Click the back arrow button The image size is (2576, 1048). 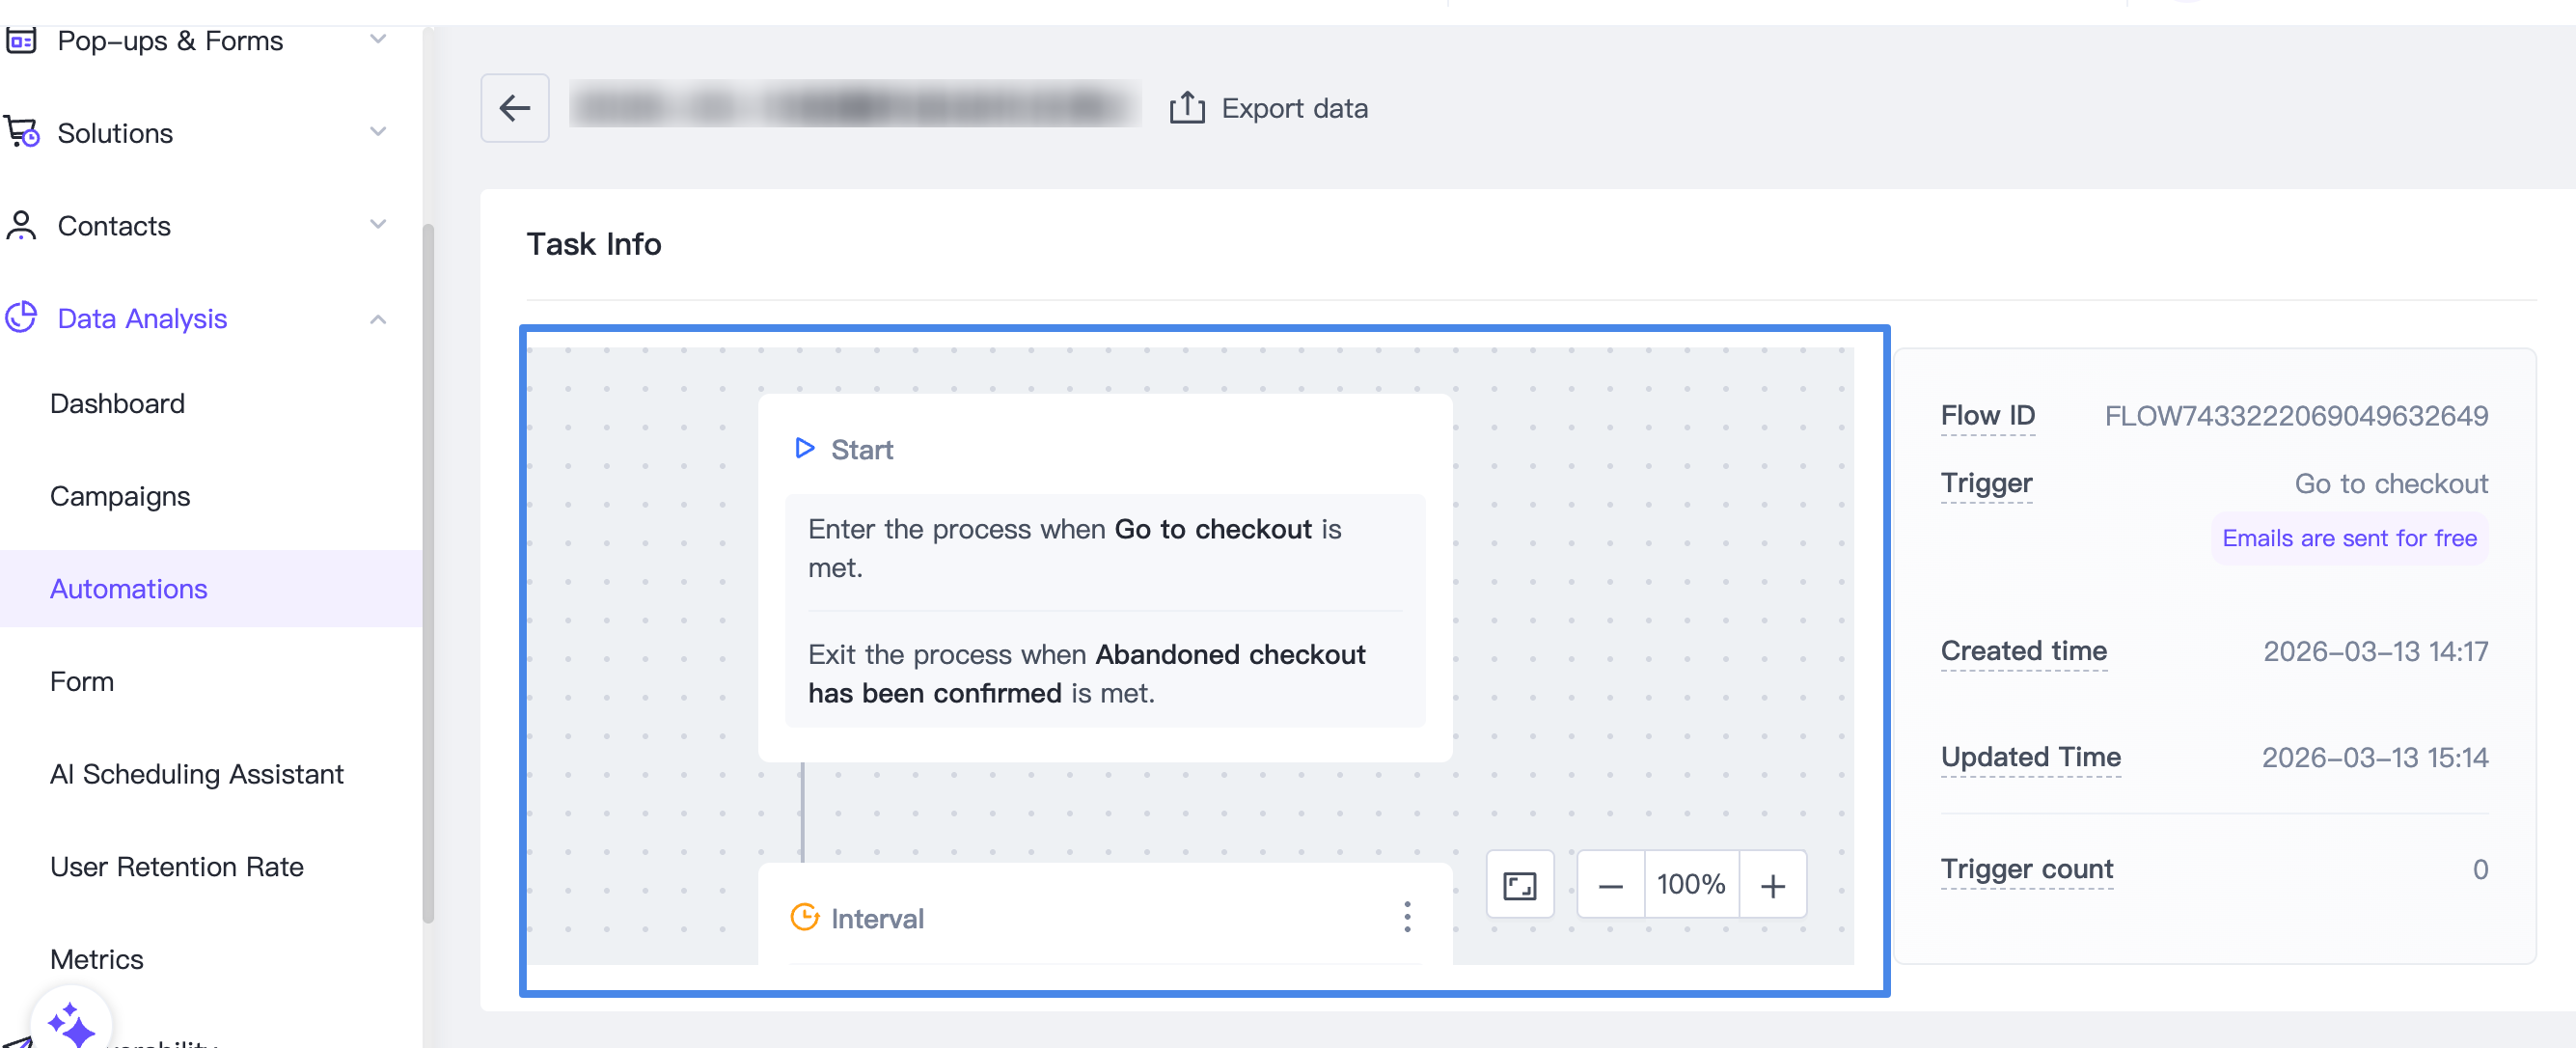[x=514, y=108]
